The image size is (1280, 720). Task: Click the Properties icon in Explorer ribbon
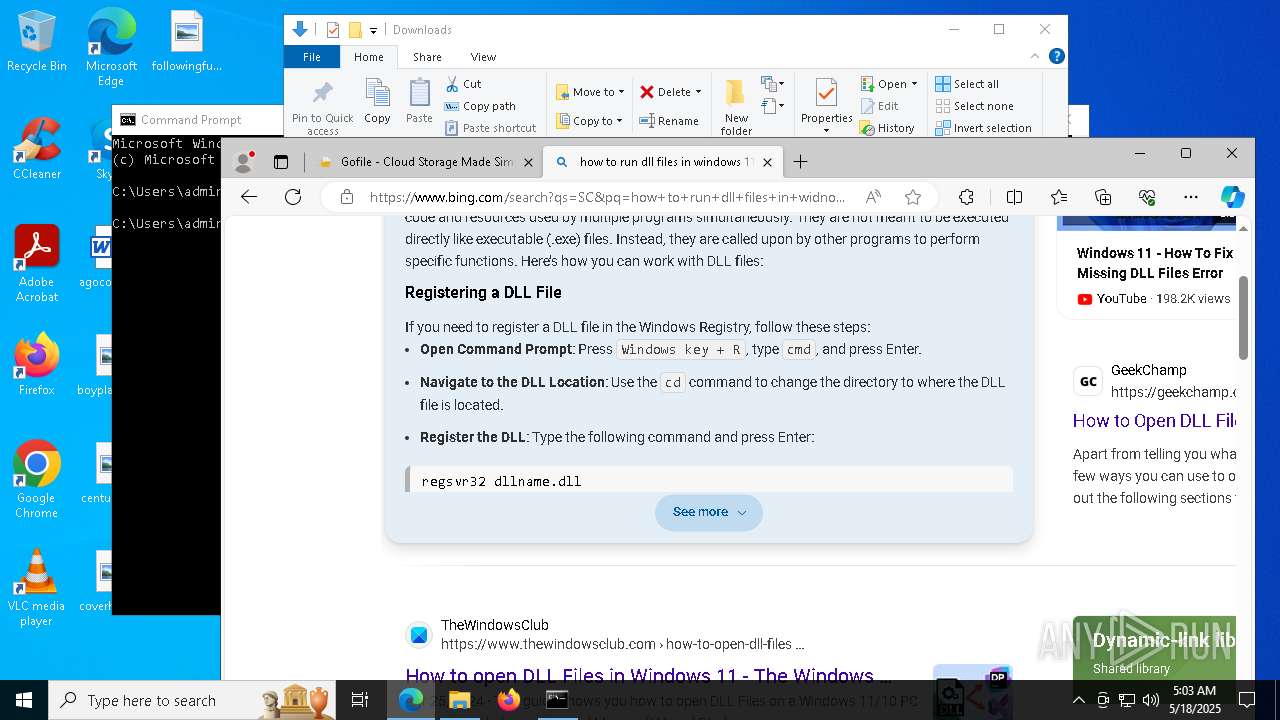click(x=826, y=95)
